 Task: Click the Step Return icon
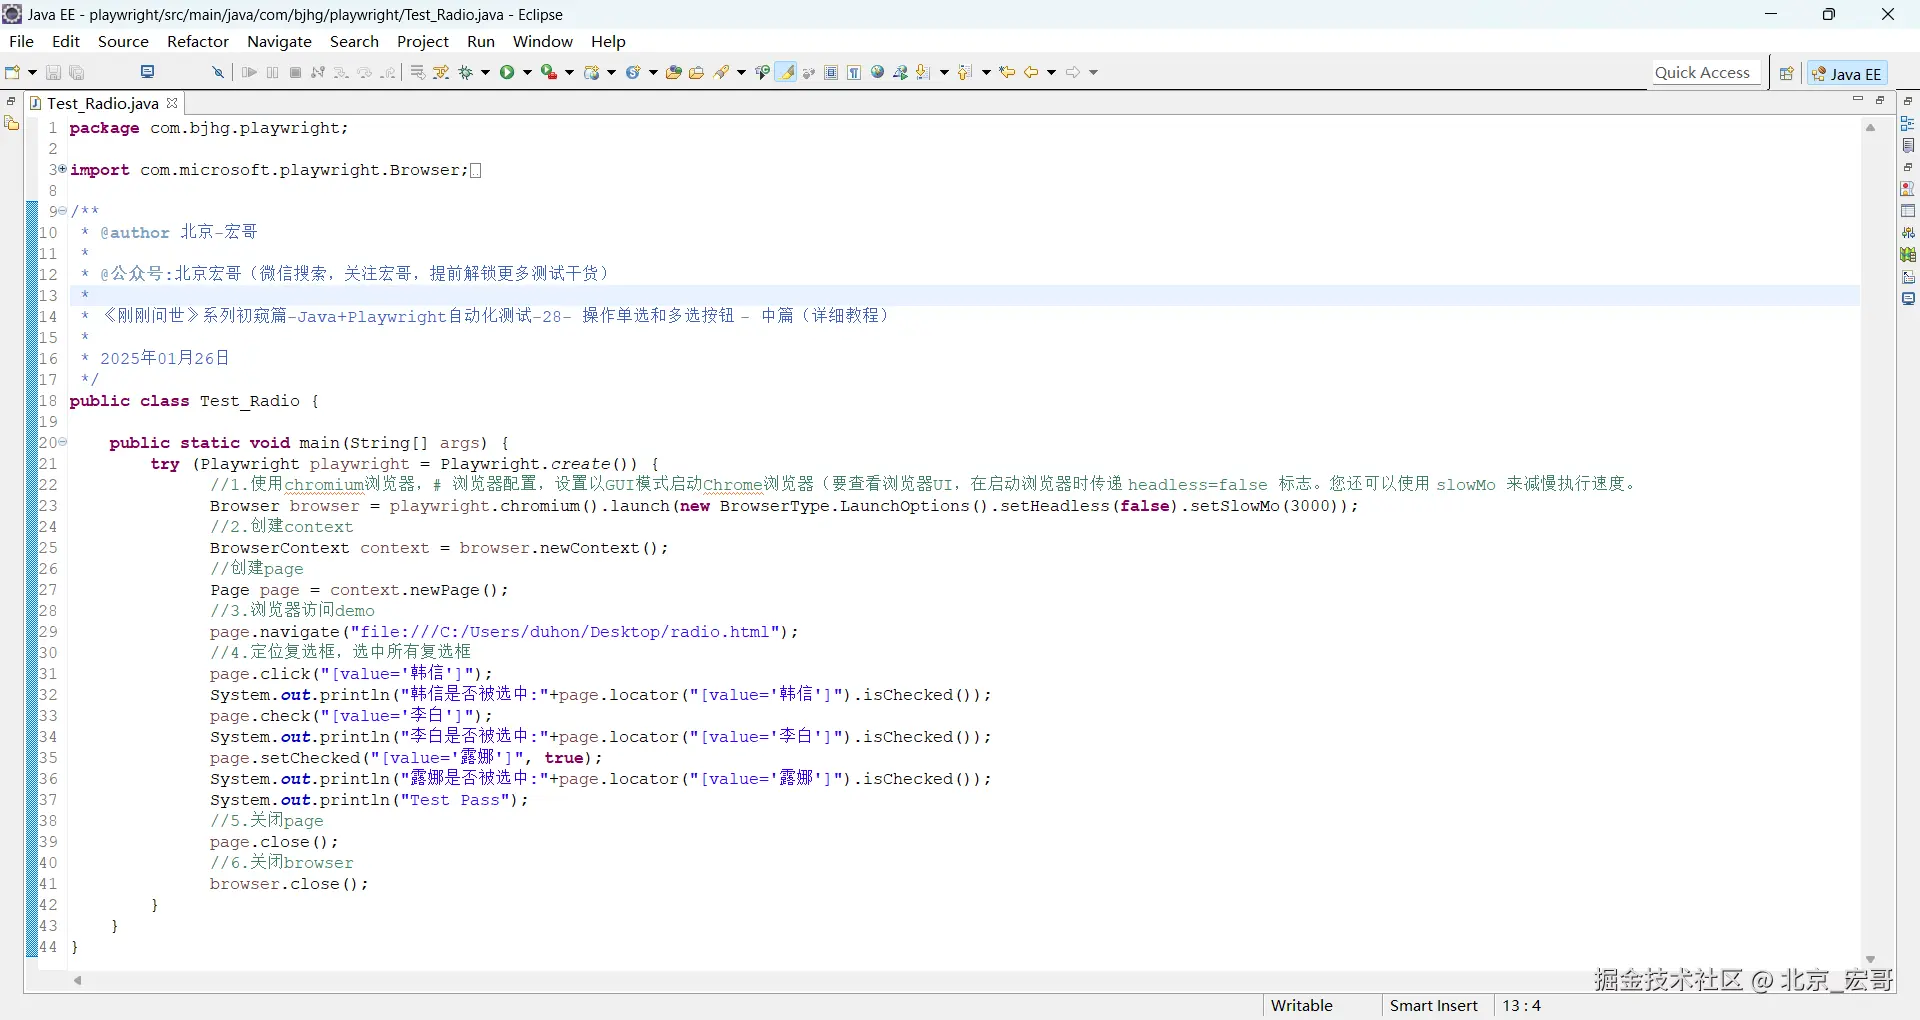(388, 72)
